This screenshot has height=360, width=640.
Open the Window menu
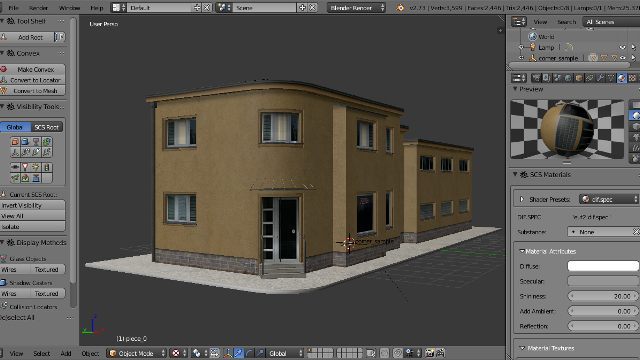pyautogui.click(x=69, y=8)
